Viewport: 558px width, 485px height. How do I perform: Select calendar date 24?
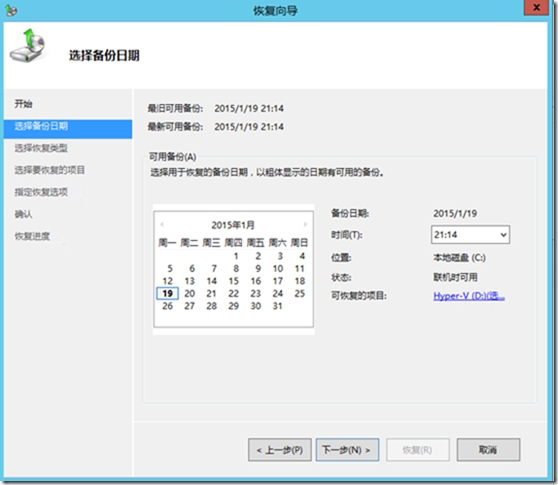(278, 294)
